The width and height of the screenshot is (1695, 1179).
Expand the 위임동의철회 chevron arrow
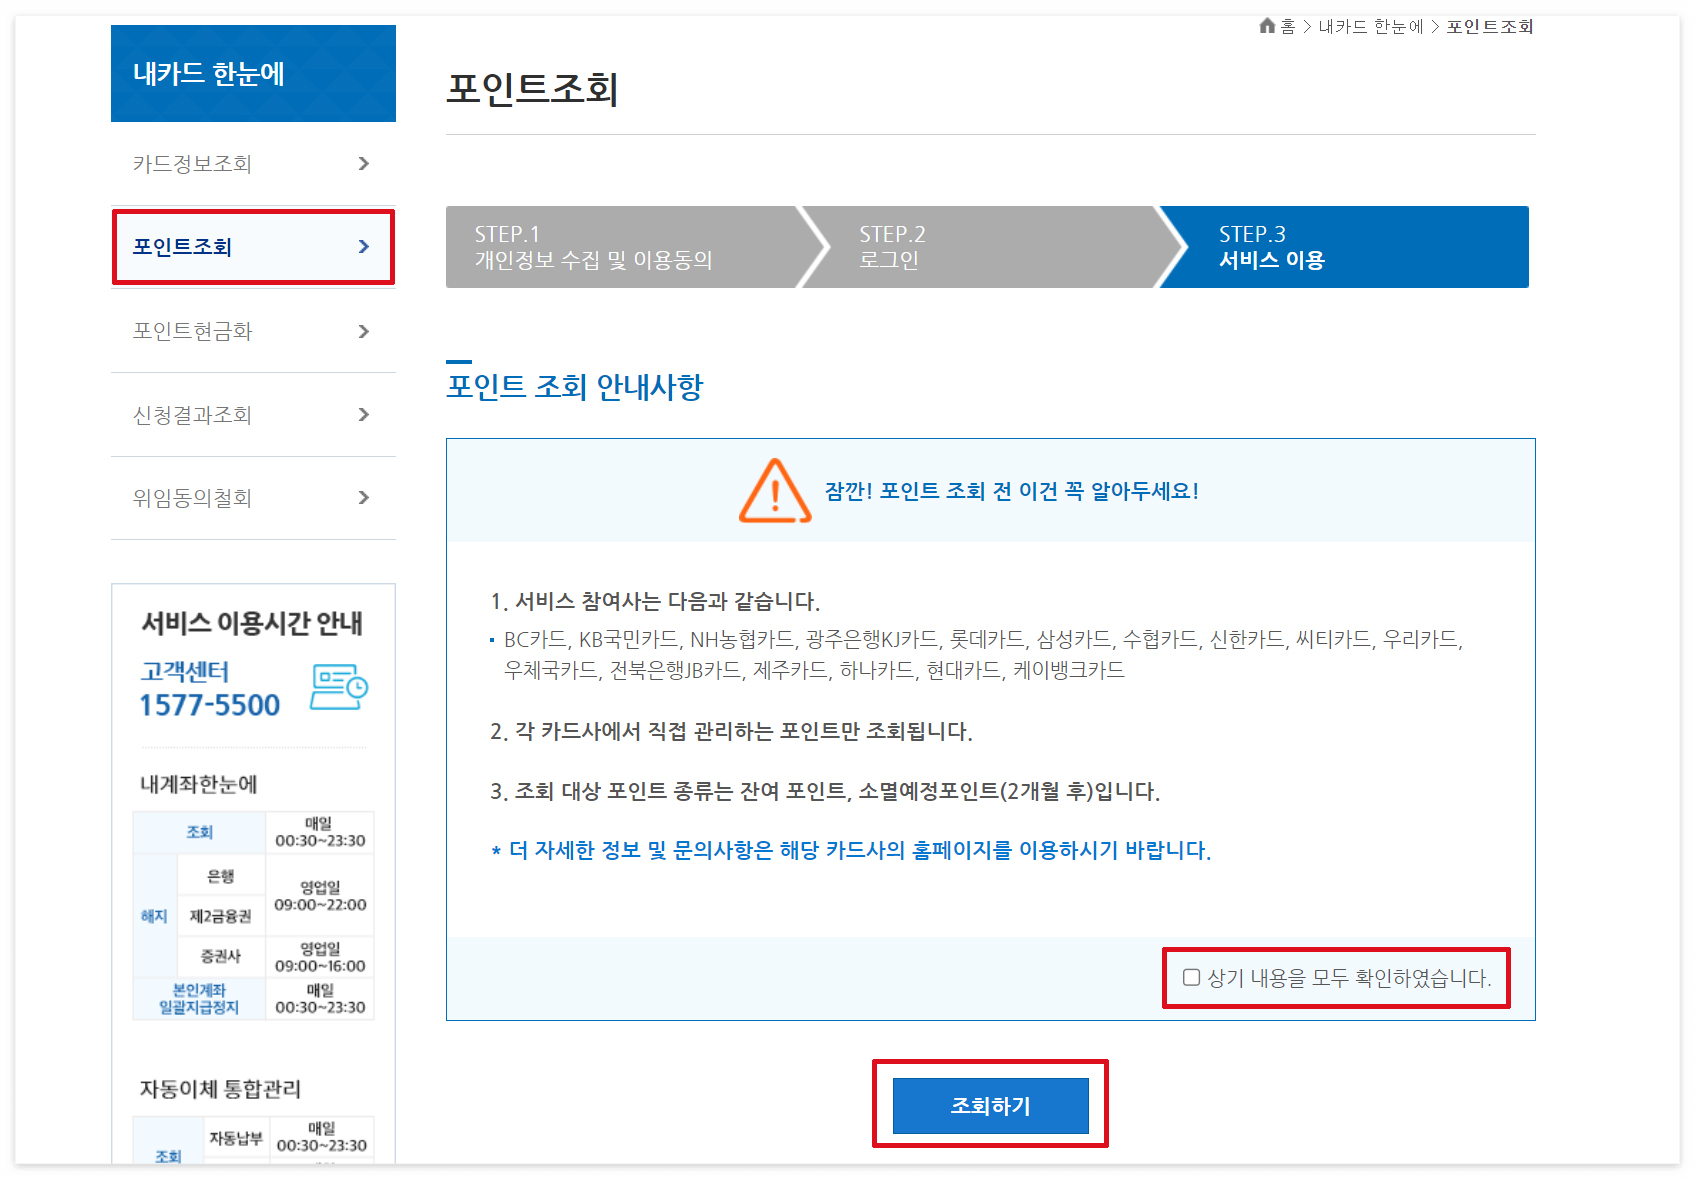(x=364, y=498)
